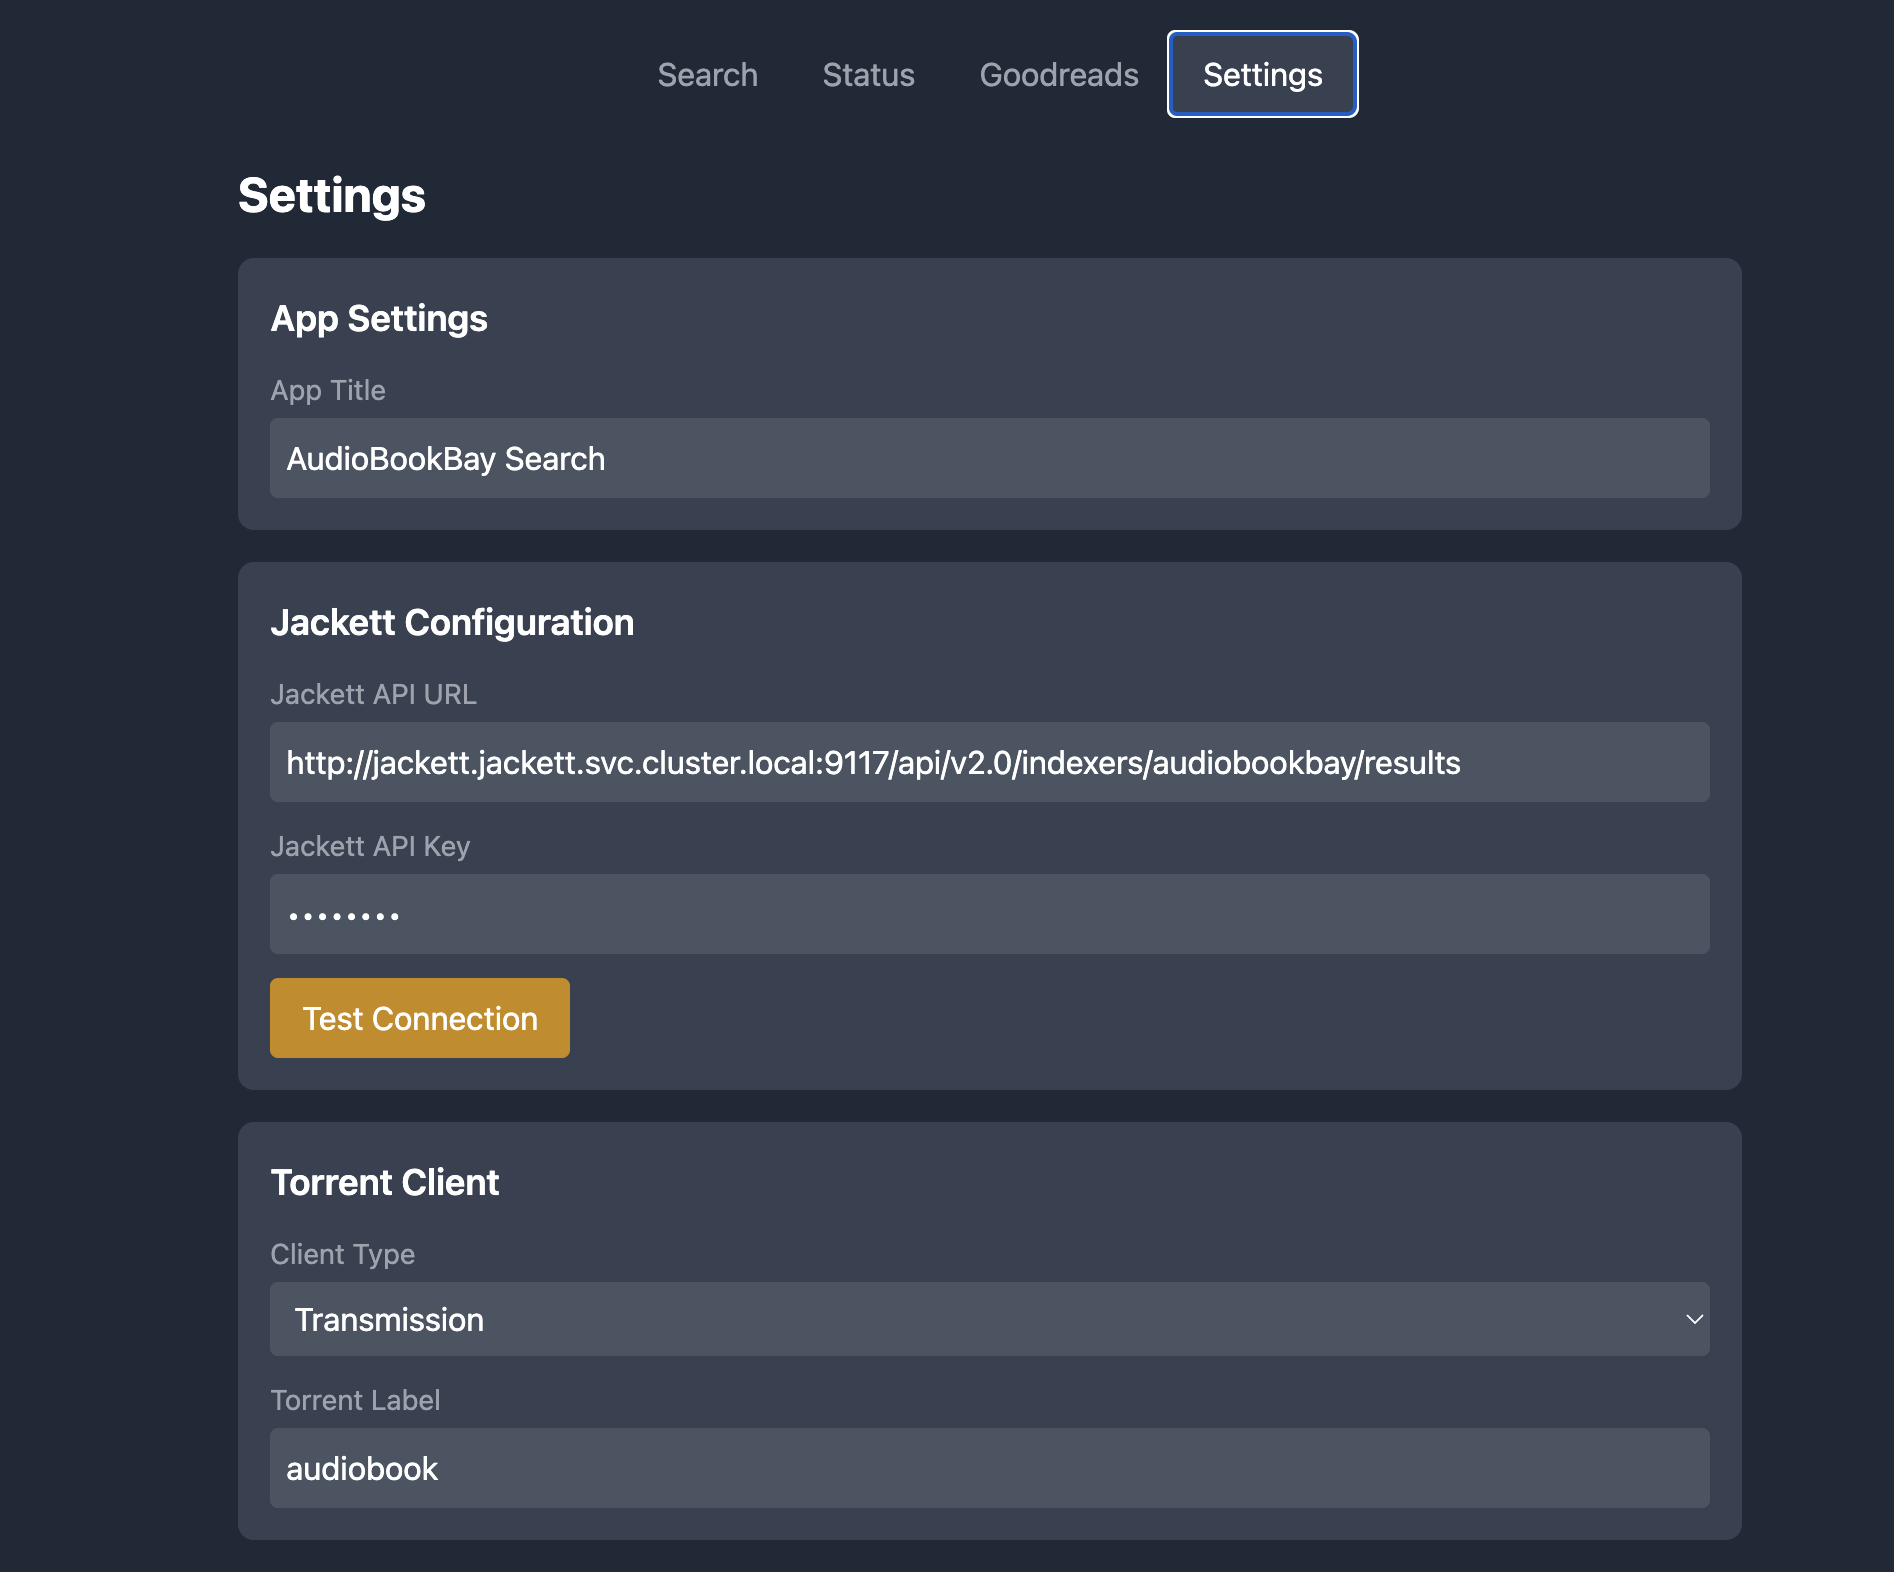Focus the Jackett API URL field

[x=989, y=762]
